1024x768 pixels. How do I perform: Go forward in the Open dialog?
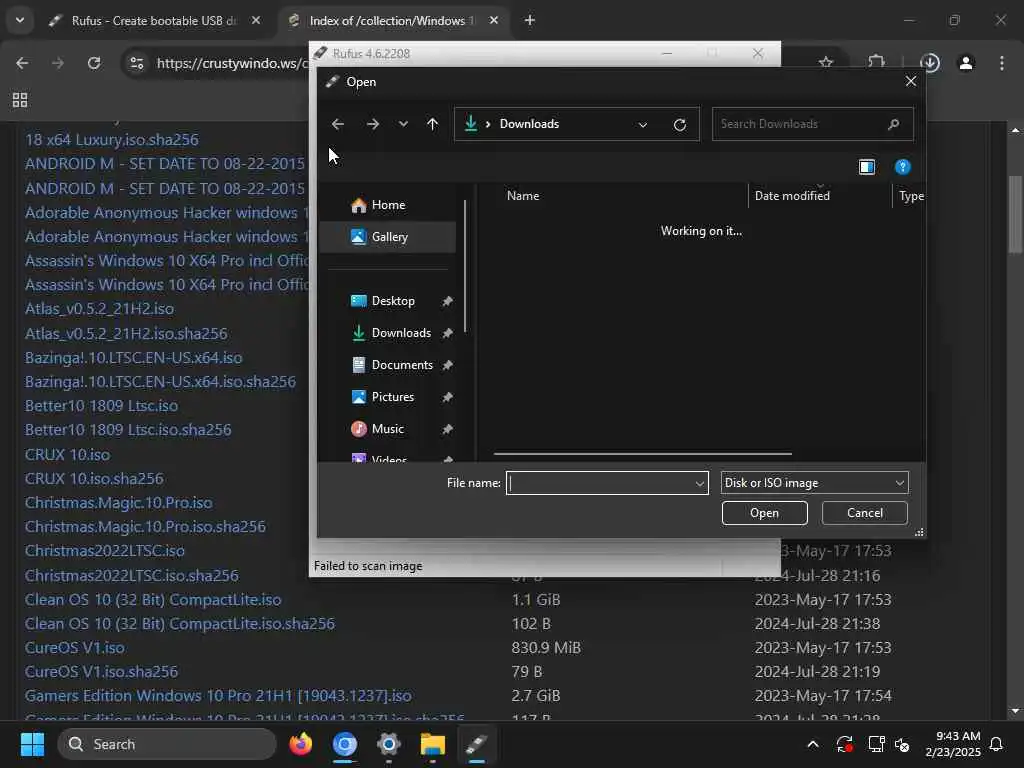[x=373, y=124]
